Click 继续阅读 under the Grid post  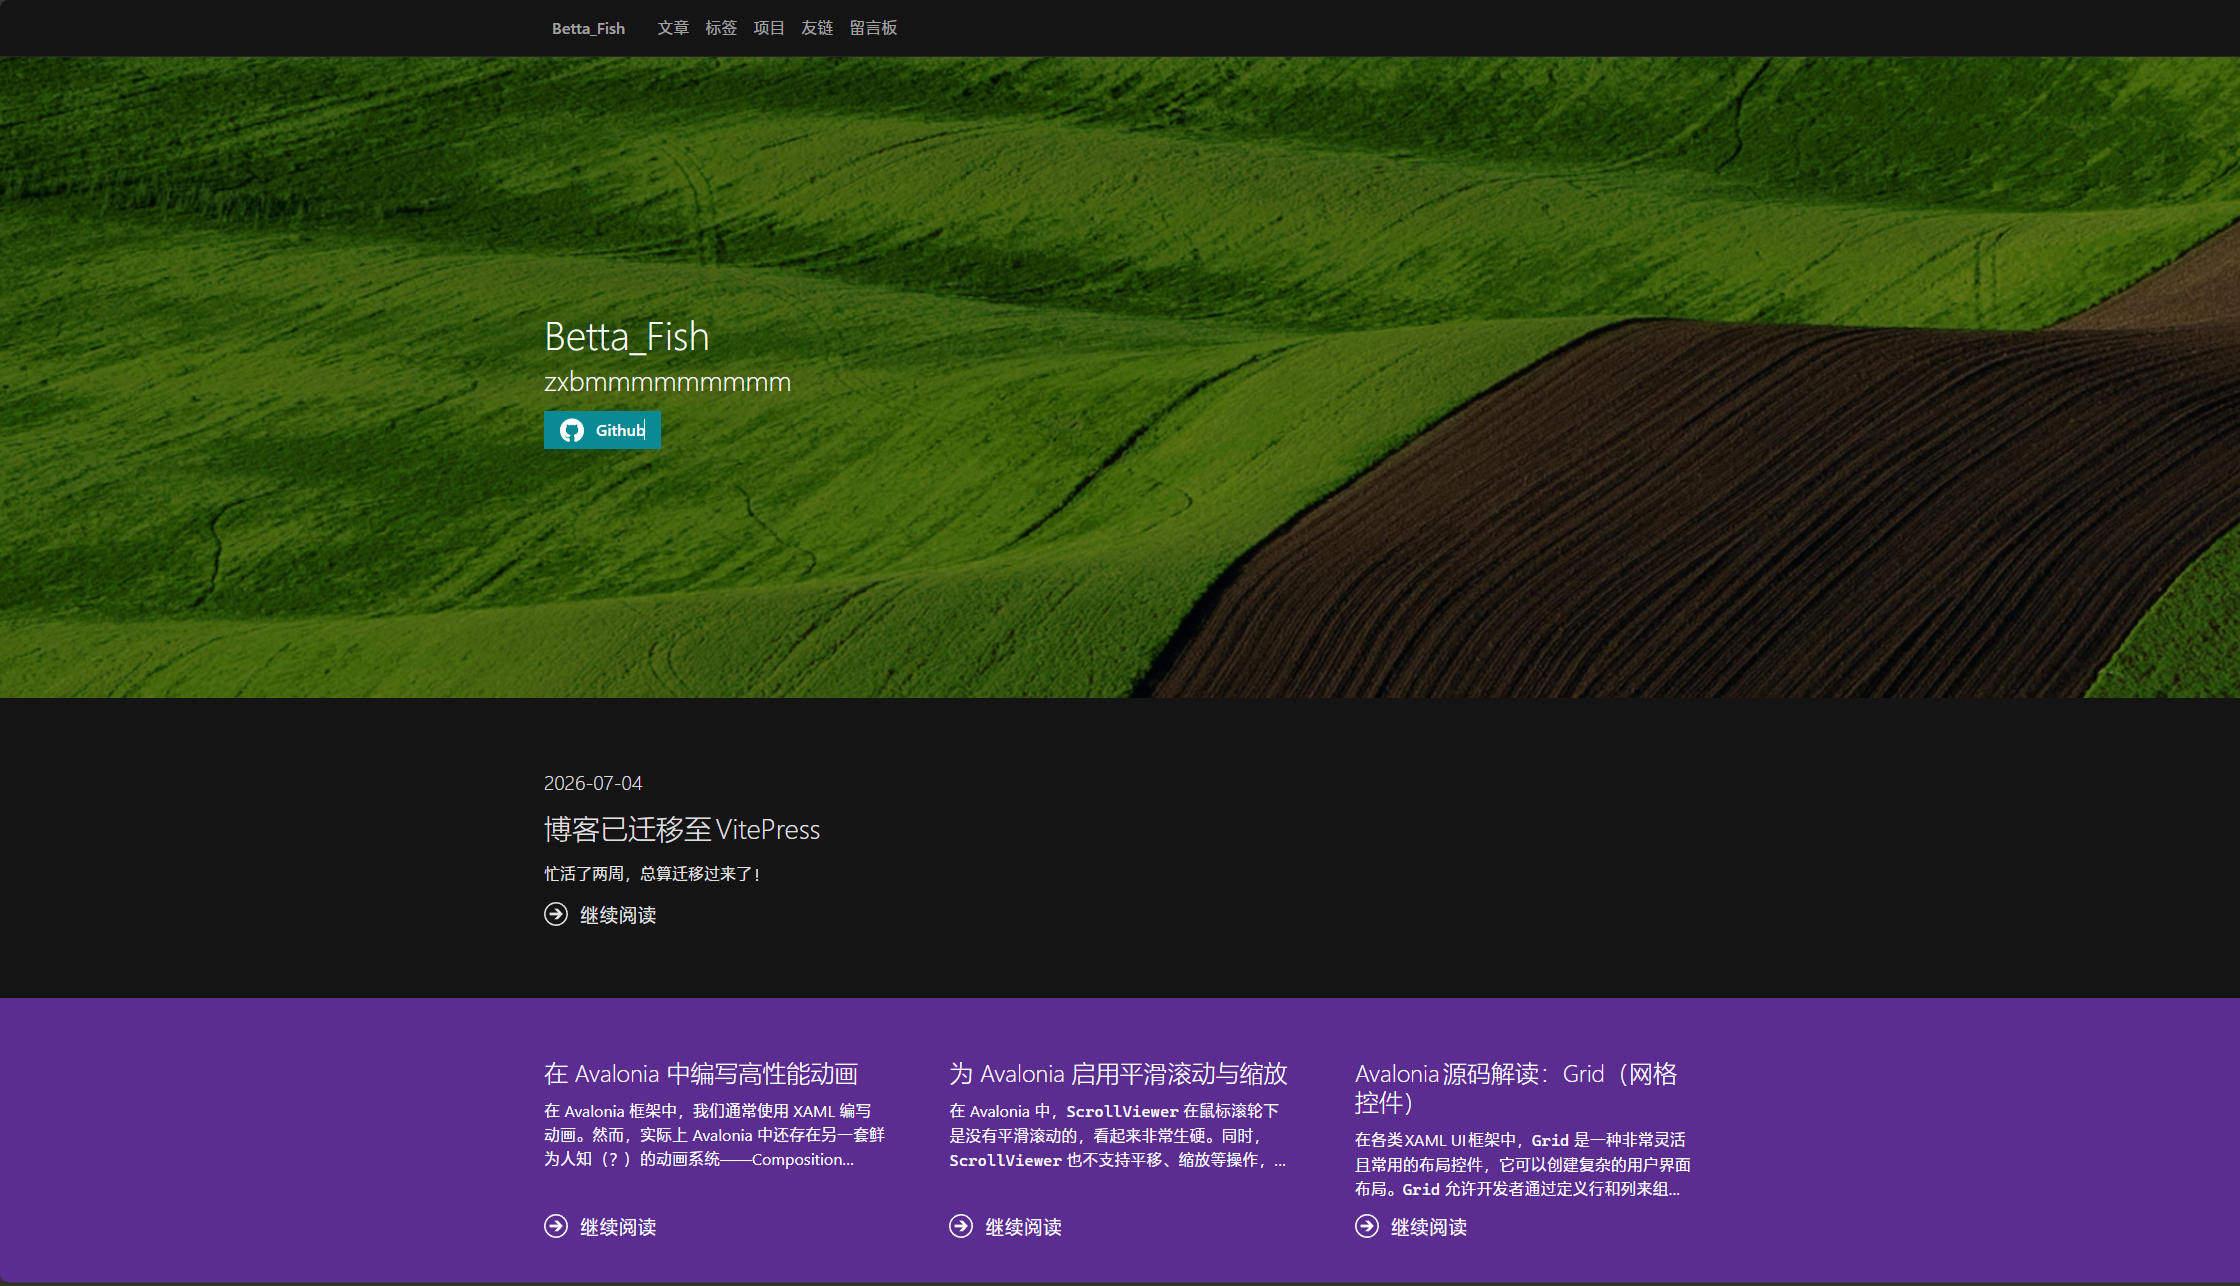pos(1429,1227)
